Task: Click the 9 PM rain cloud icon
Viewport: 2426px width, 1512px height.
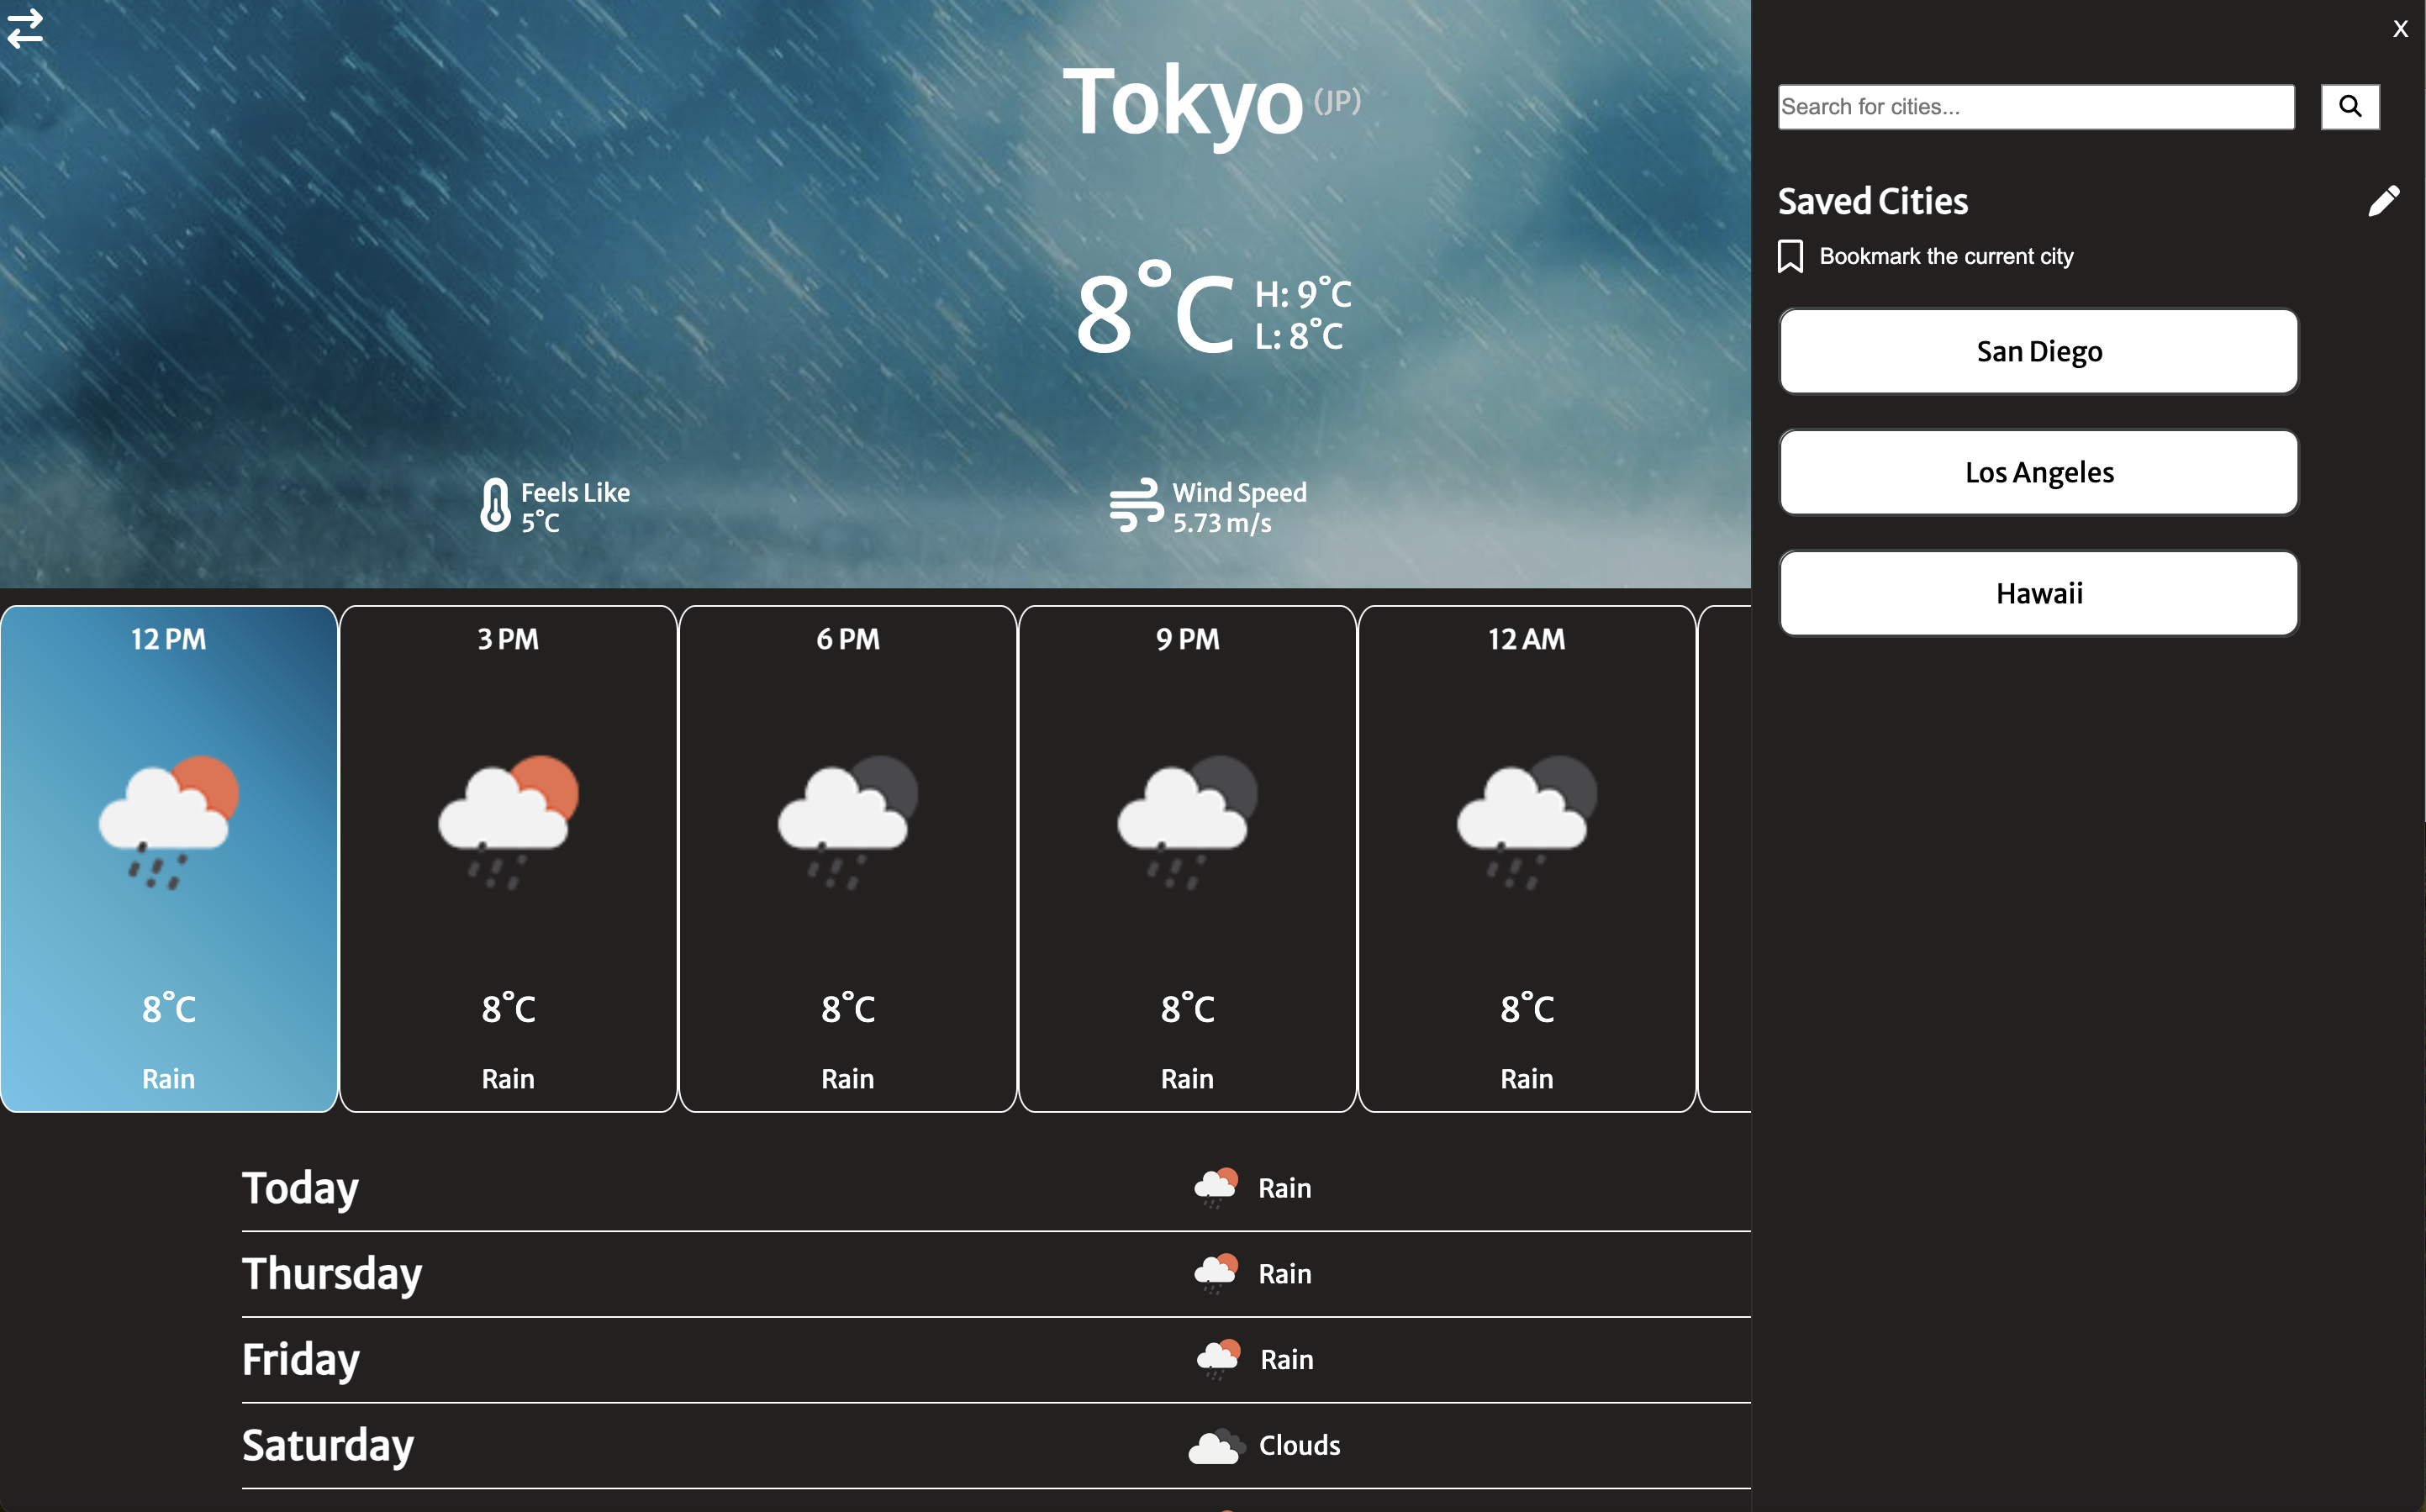Action: click(x=1186, y=822)
